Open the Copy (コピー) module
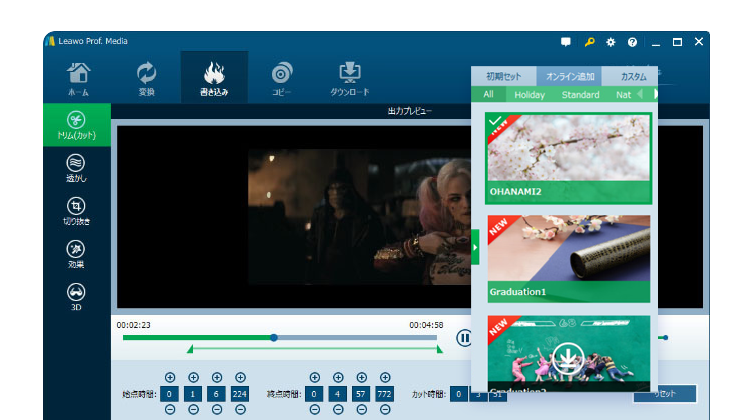Image resolution: width=744 pixels, height=420 pixels. tap(281, 79)
